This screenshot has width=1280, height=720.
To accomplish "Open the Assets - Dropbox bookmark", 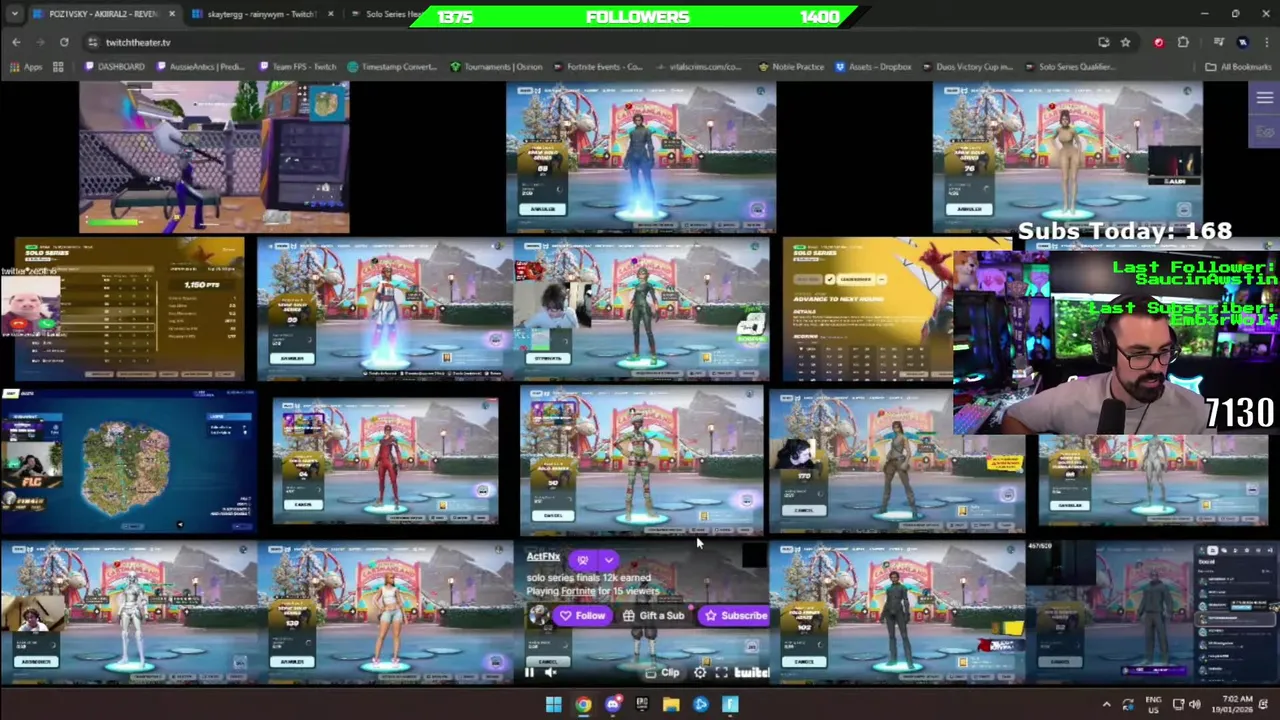I will (x=873, y=67).
